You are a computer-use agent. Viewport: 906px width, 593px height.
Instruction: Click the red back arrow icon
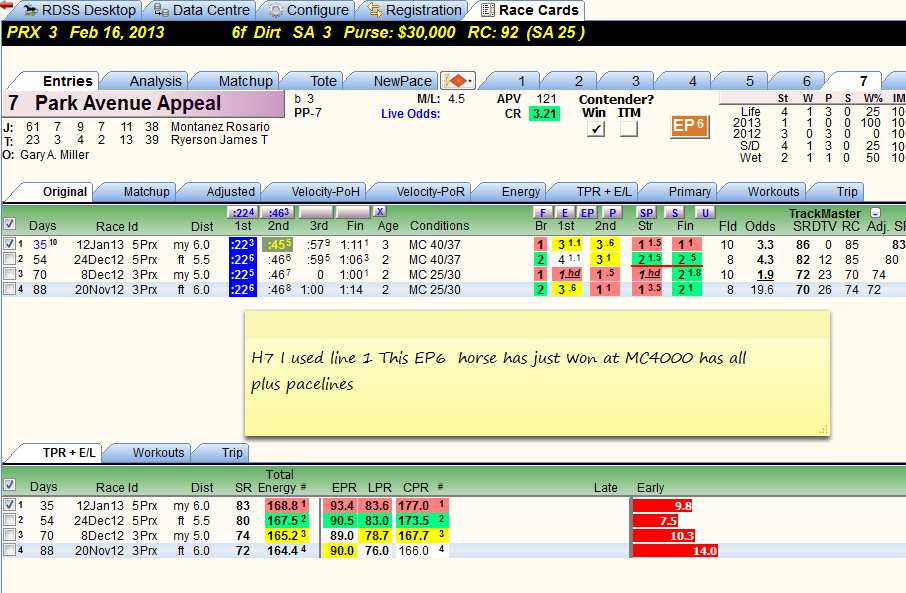(7, 5)
